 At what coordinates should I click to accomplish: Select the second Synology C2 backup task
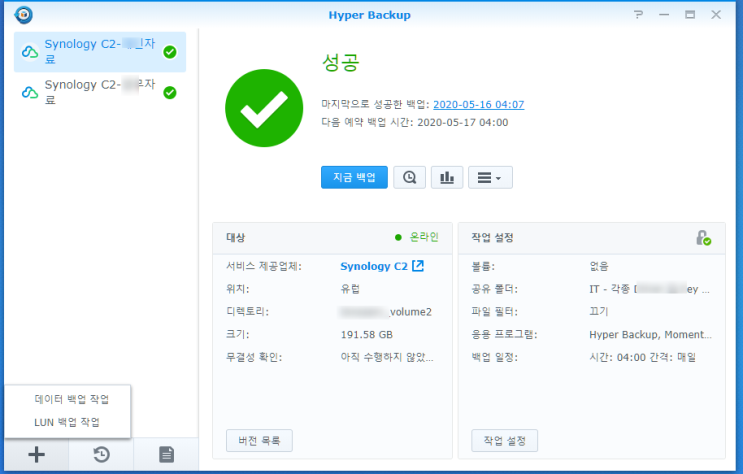pyautogui.click(x=100, y=92)
